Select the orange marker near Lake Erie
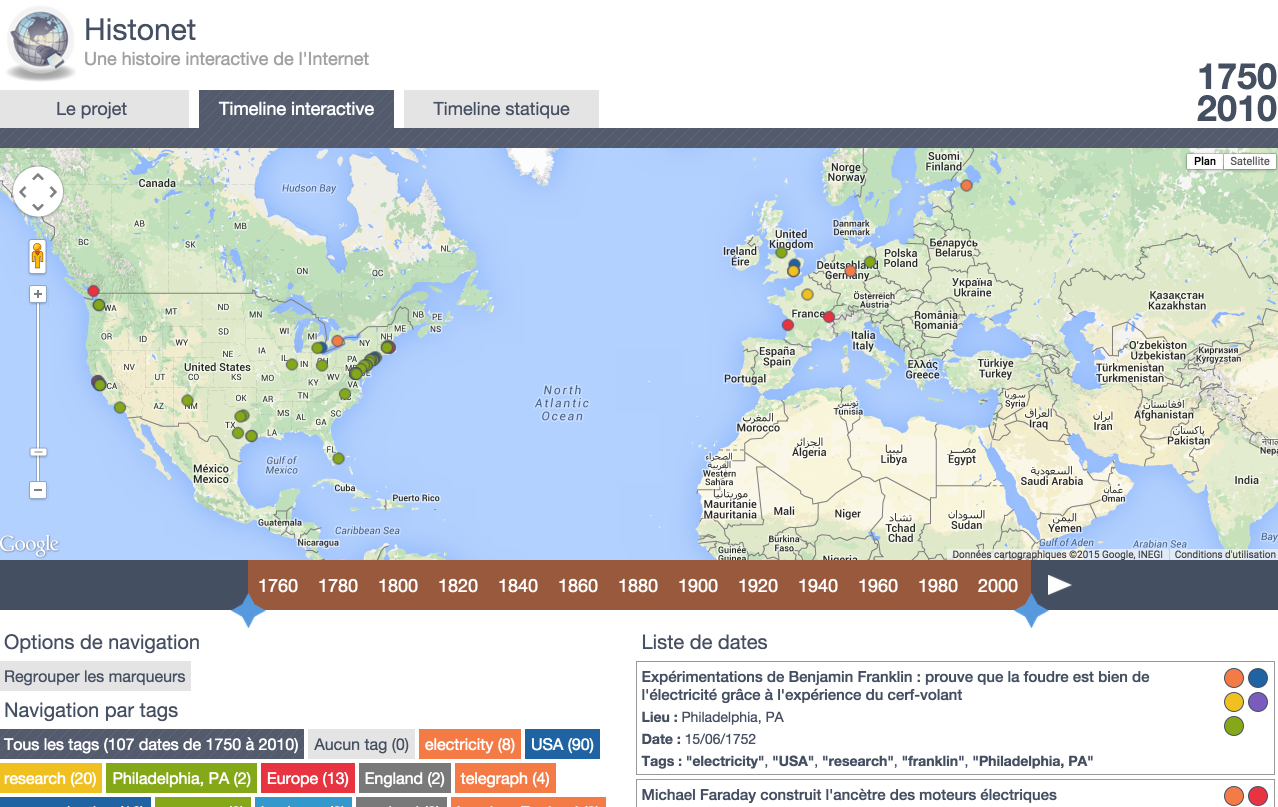Screen dimensions: 1278x807 point(337,341)
